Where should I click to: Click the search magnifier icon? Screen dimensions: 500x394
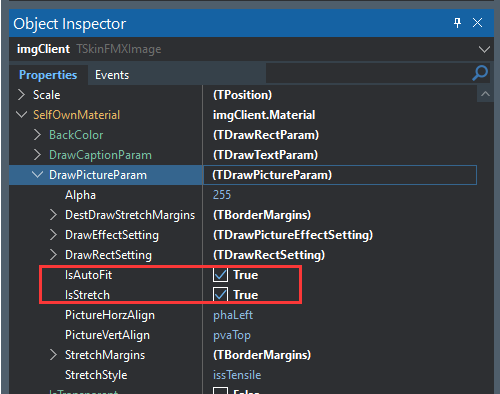tap(480, 73)
